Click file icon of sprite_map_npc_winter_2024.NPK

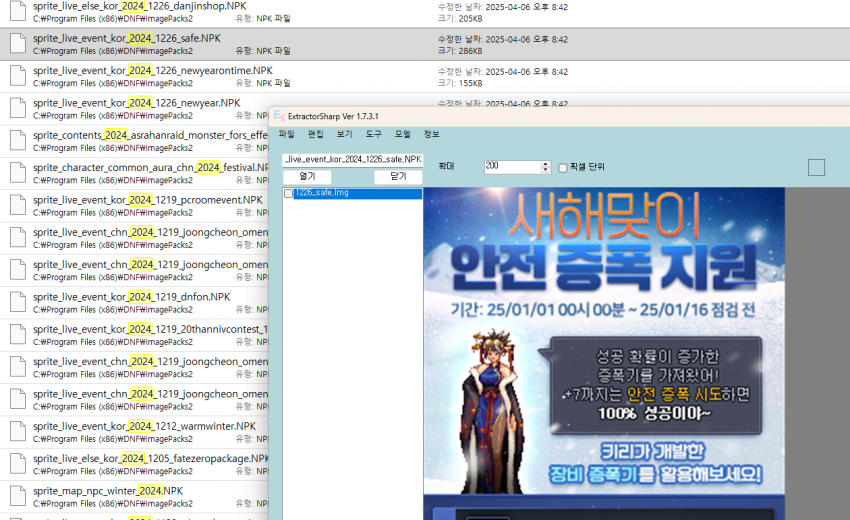point(17,496)
